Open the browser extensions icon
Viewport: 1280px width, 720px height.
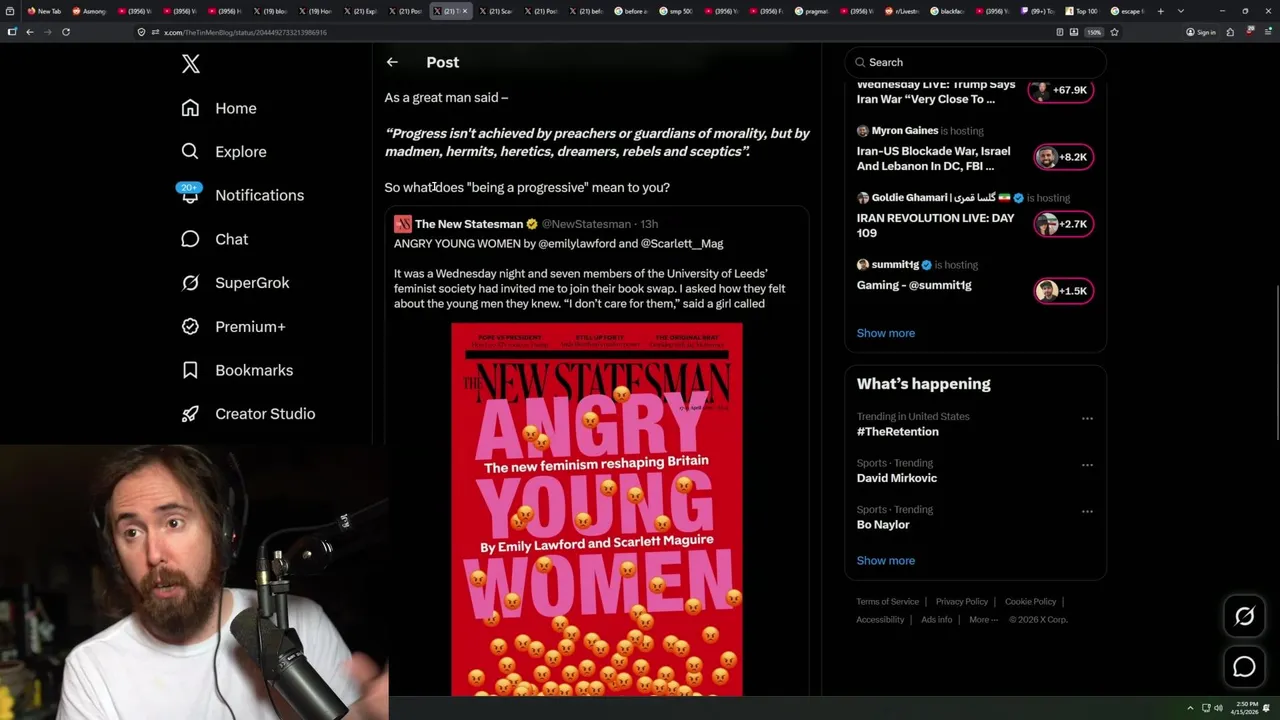[1230, 32]
